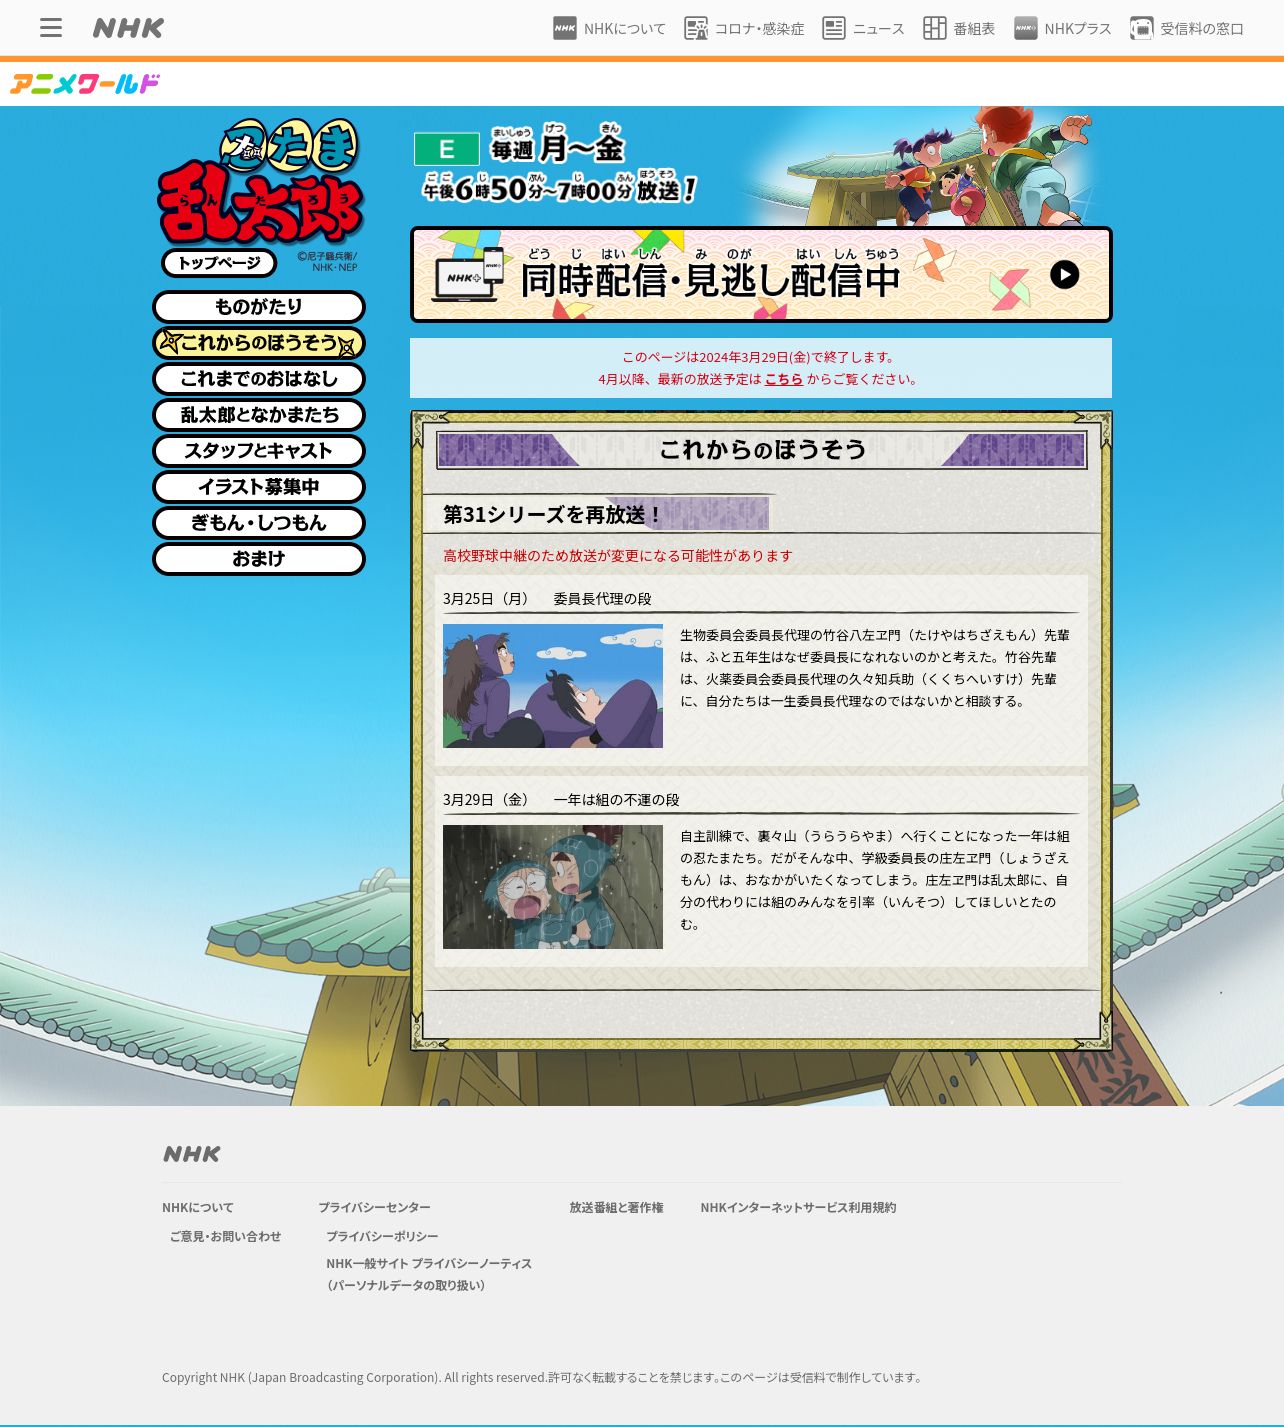Click header 番組表 text link

(974, 29)
